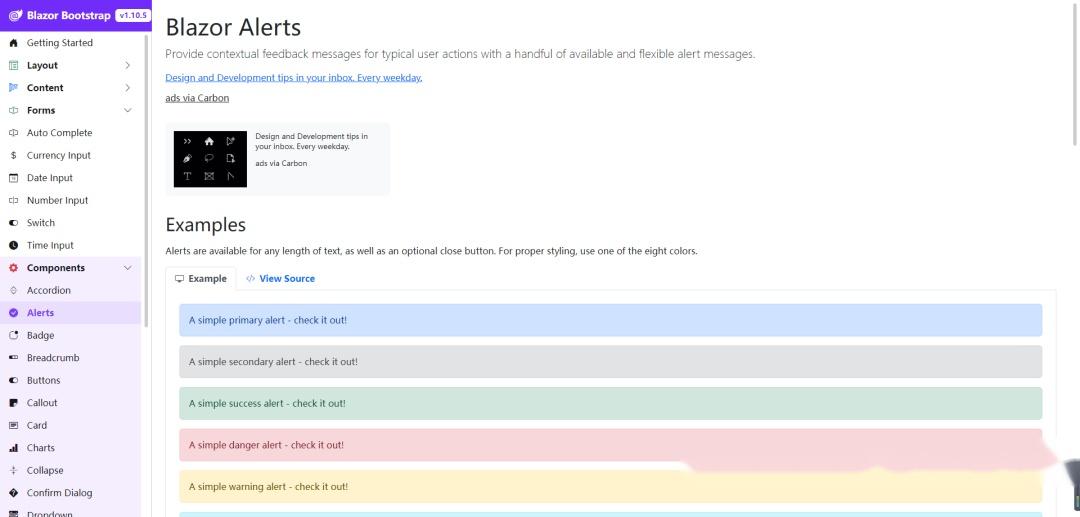Select the Example tab
Image resolution: width=1080 pixels, height=517 pixels.
coord(201,279)
